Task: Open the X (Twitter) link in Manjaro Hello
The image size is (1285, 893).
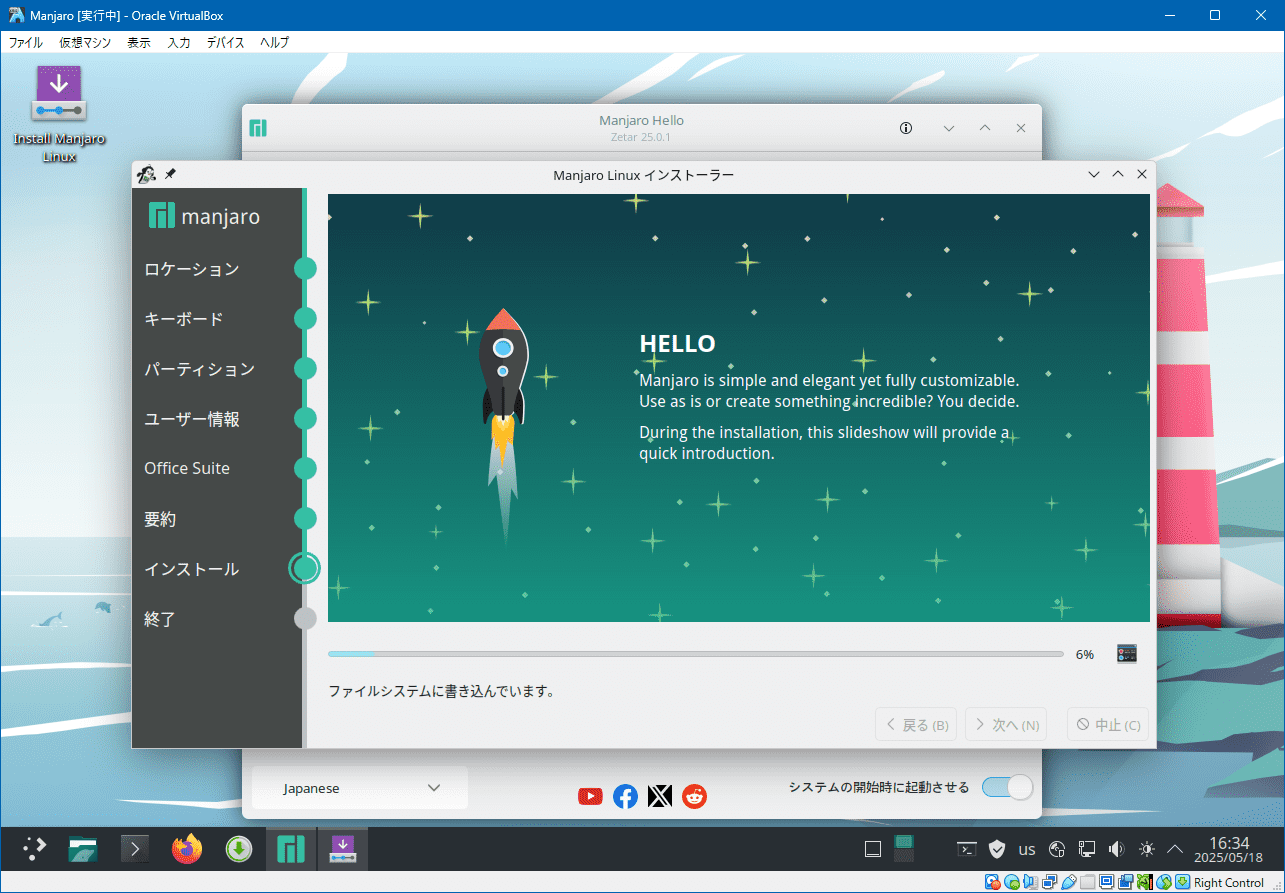Action: click(x=659, y=796)
